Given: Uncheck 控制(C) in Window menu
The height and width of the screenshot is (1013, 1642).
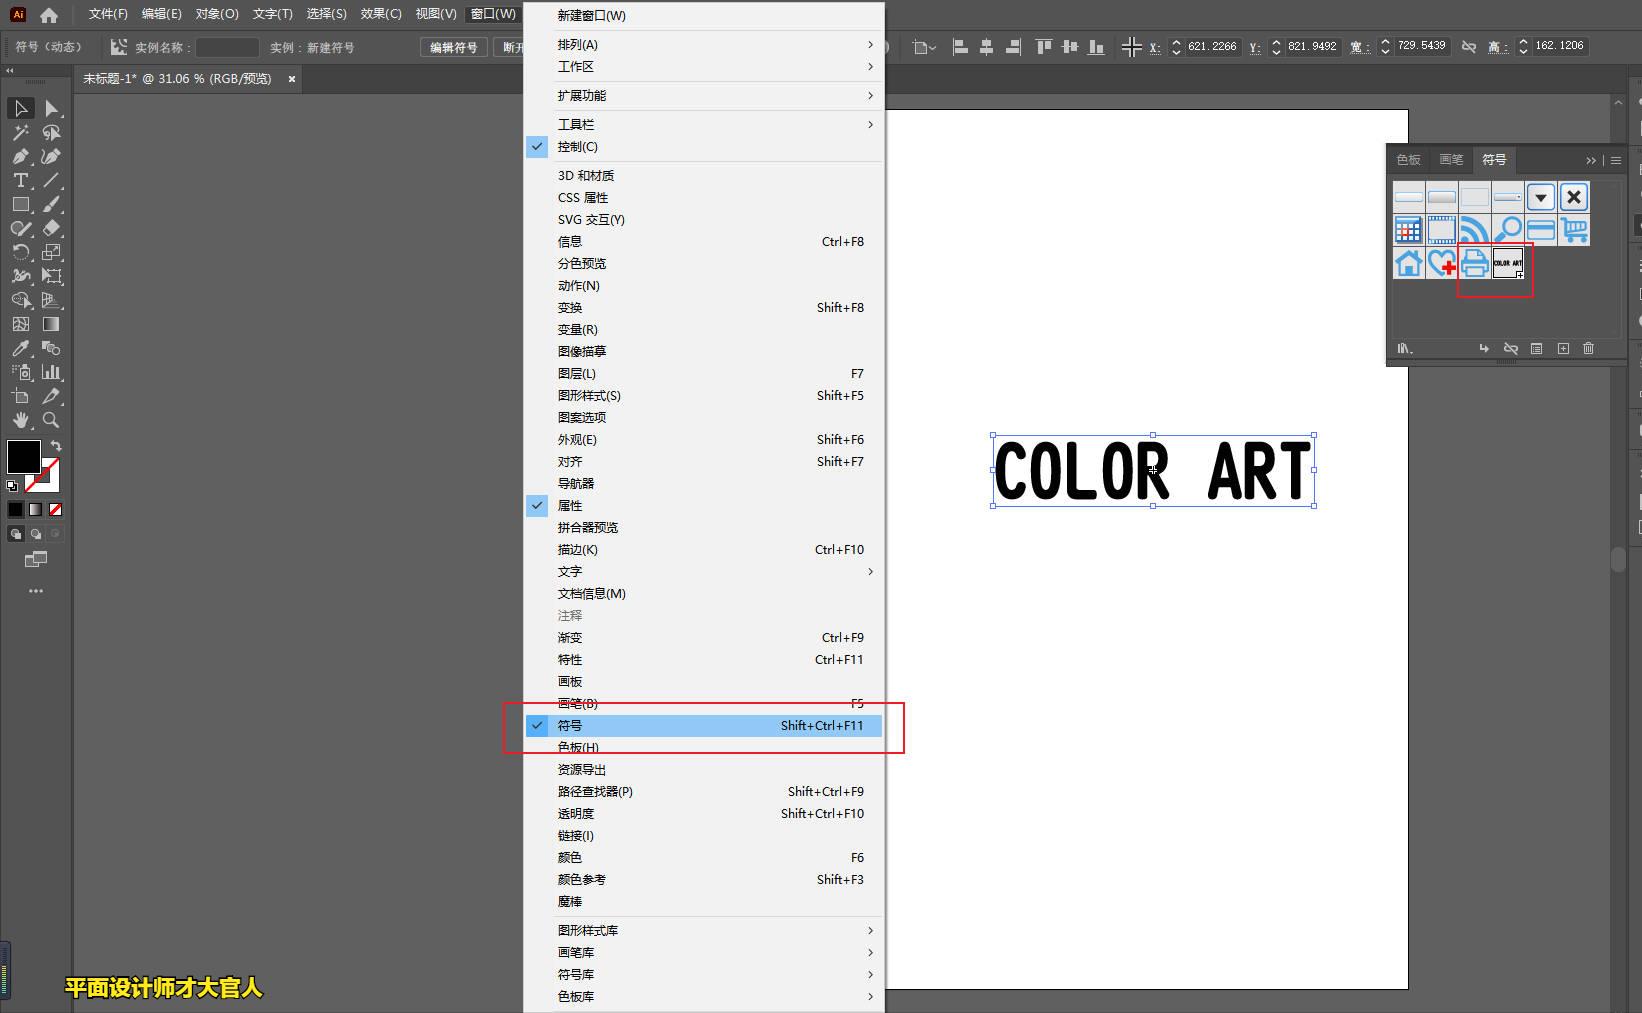Looking at the screenshot, I should coord(704,146).
